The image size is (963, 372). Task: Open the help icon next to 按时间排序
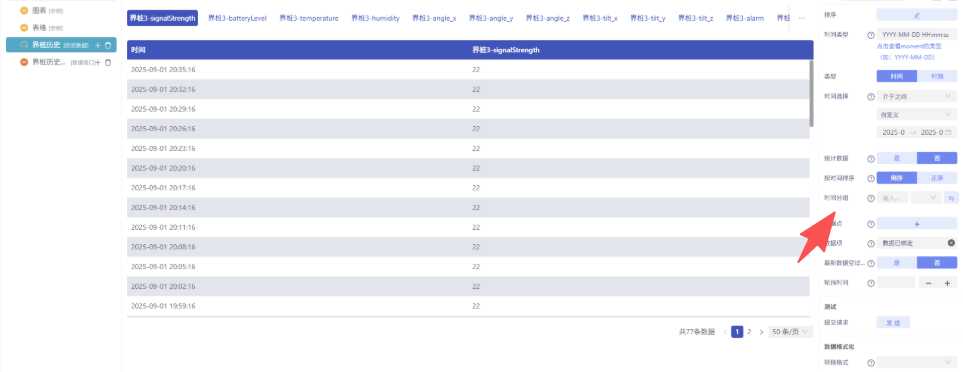coord(871,178)
